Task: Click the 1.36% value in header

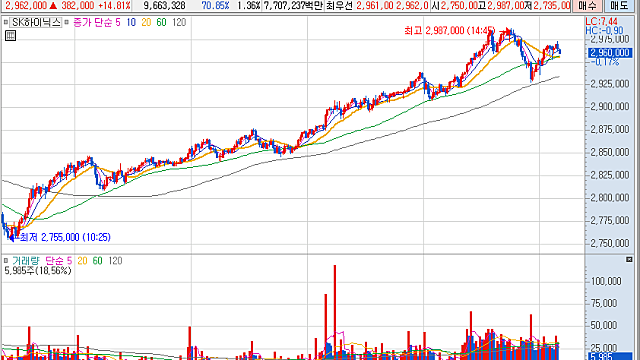Action: coord(249,5)
